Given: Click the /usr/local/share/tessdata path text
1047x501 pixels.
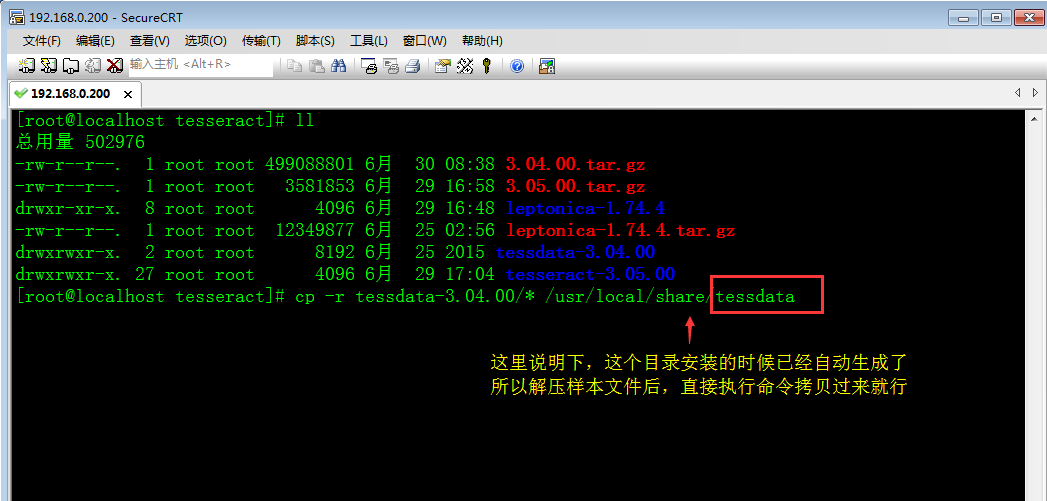Looking at the screenshot, I should [x=670, y=297].
